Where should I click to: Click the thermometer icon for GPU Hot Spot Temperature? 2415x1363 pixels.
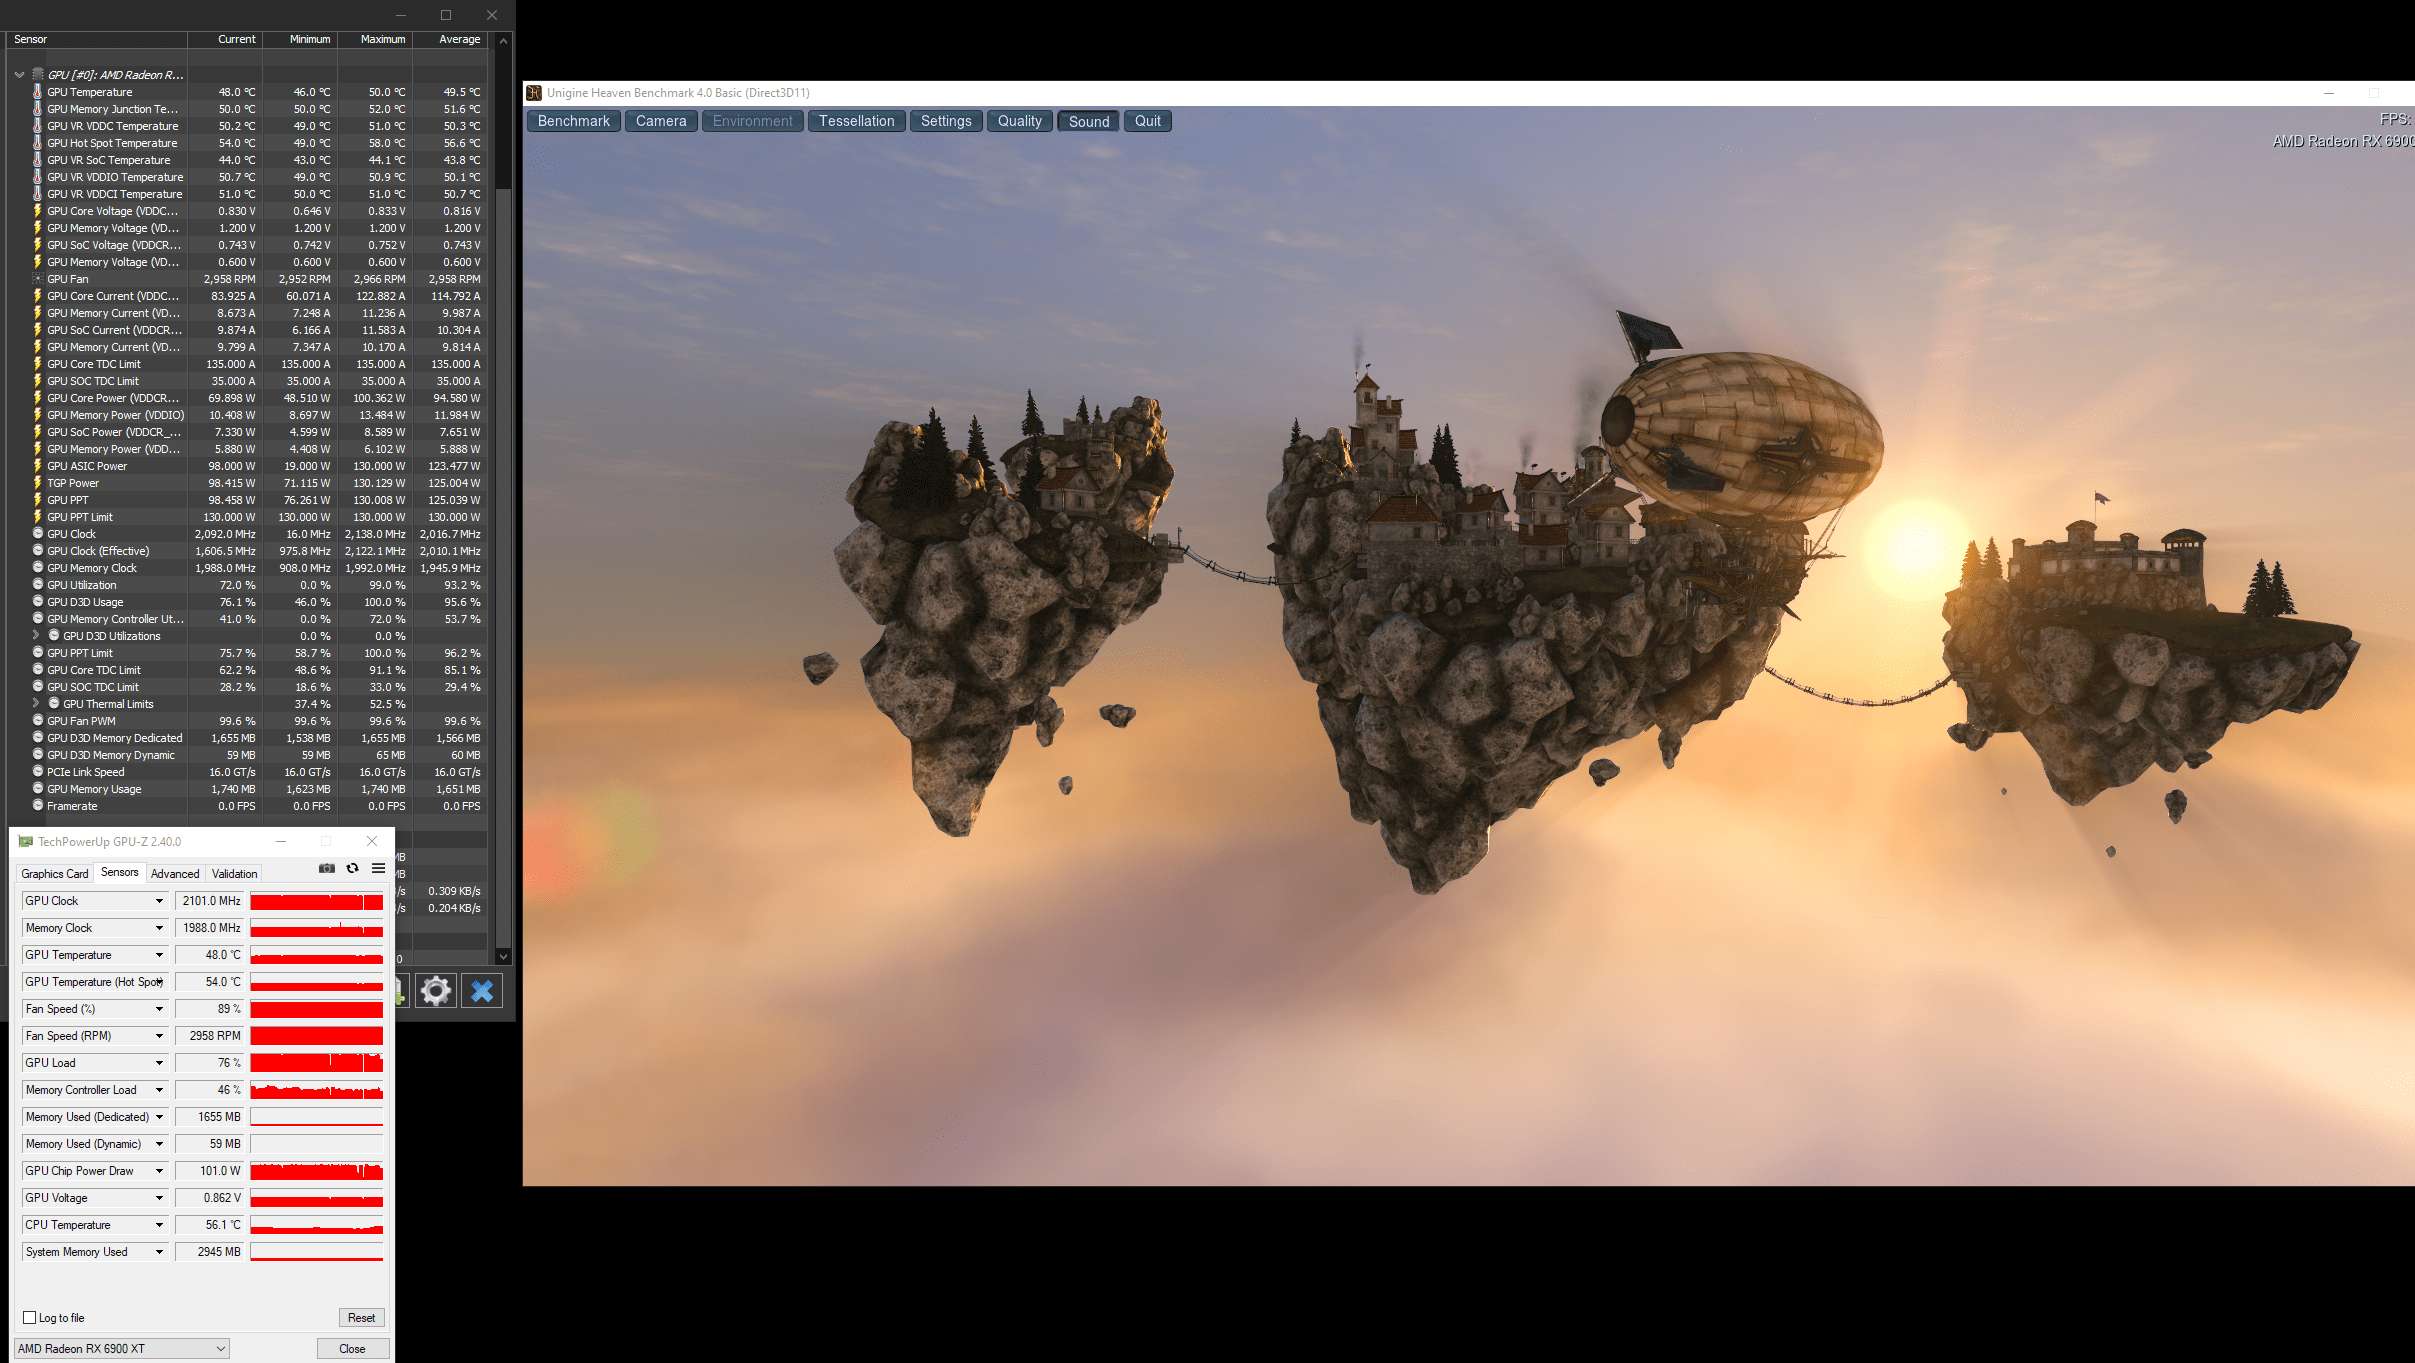pos(38,143)
